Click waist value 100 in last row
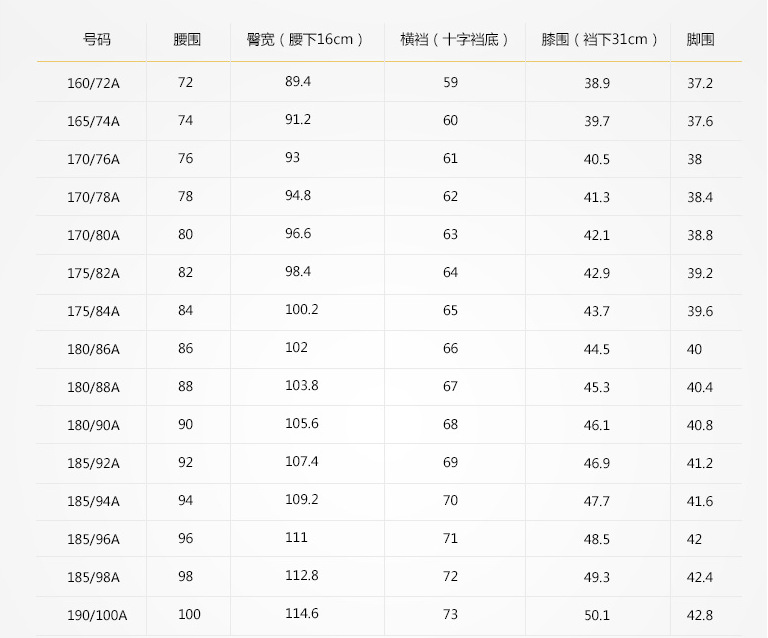 coord(189,614)
